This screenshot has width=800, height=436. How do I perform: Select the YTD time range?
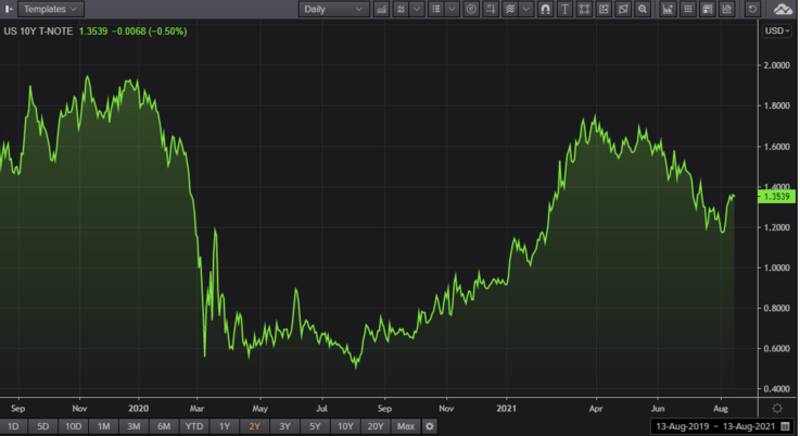(x=193, y=427)
